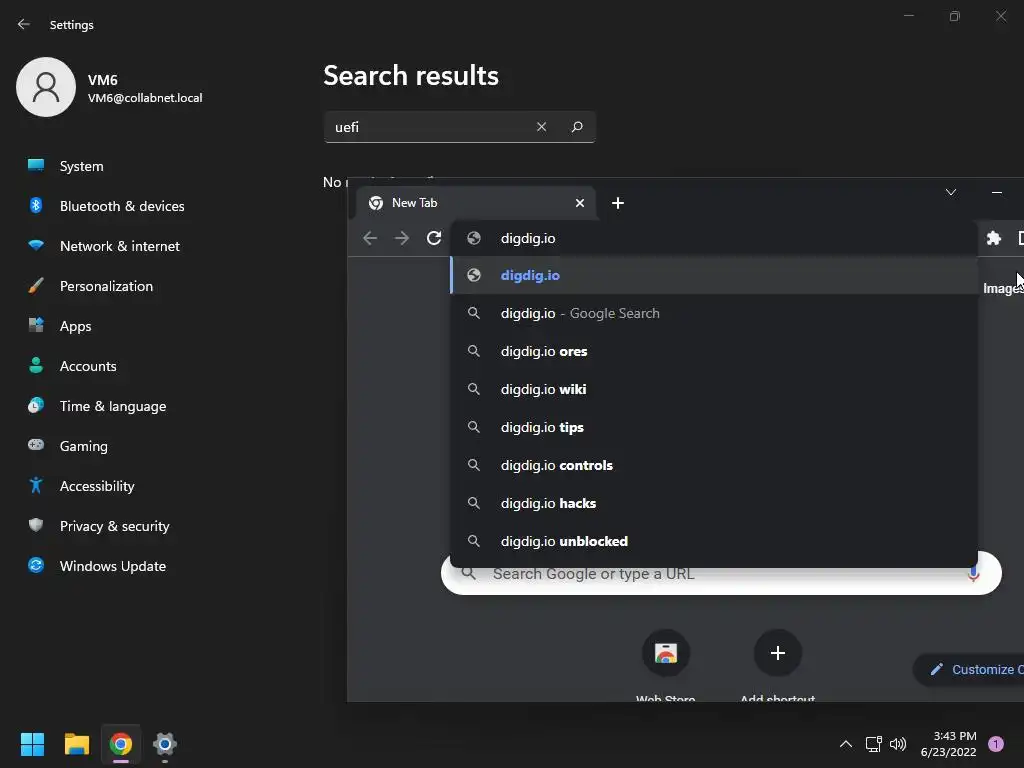
Task: Open Chrome extensions puzzle icon
Action: pos(993,238)
